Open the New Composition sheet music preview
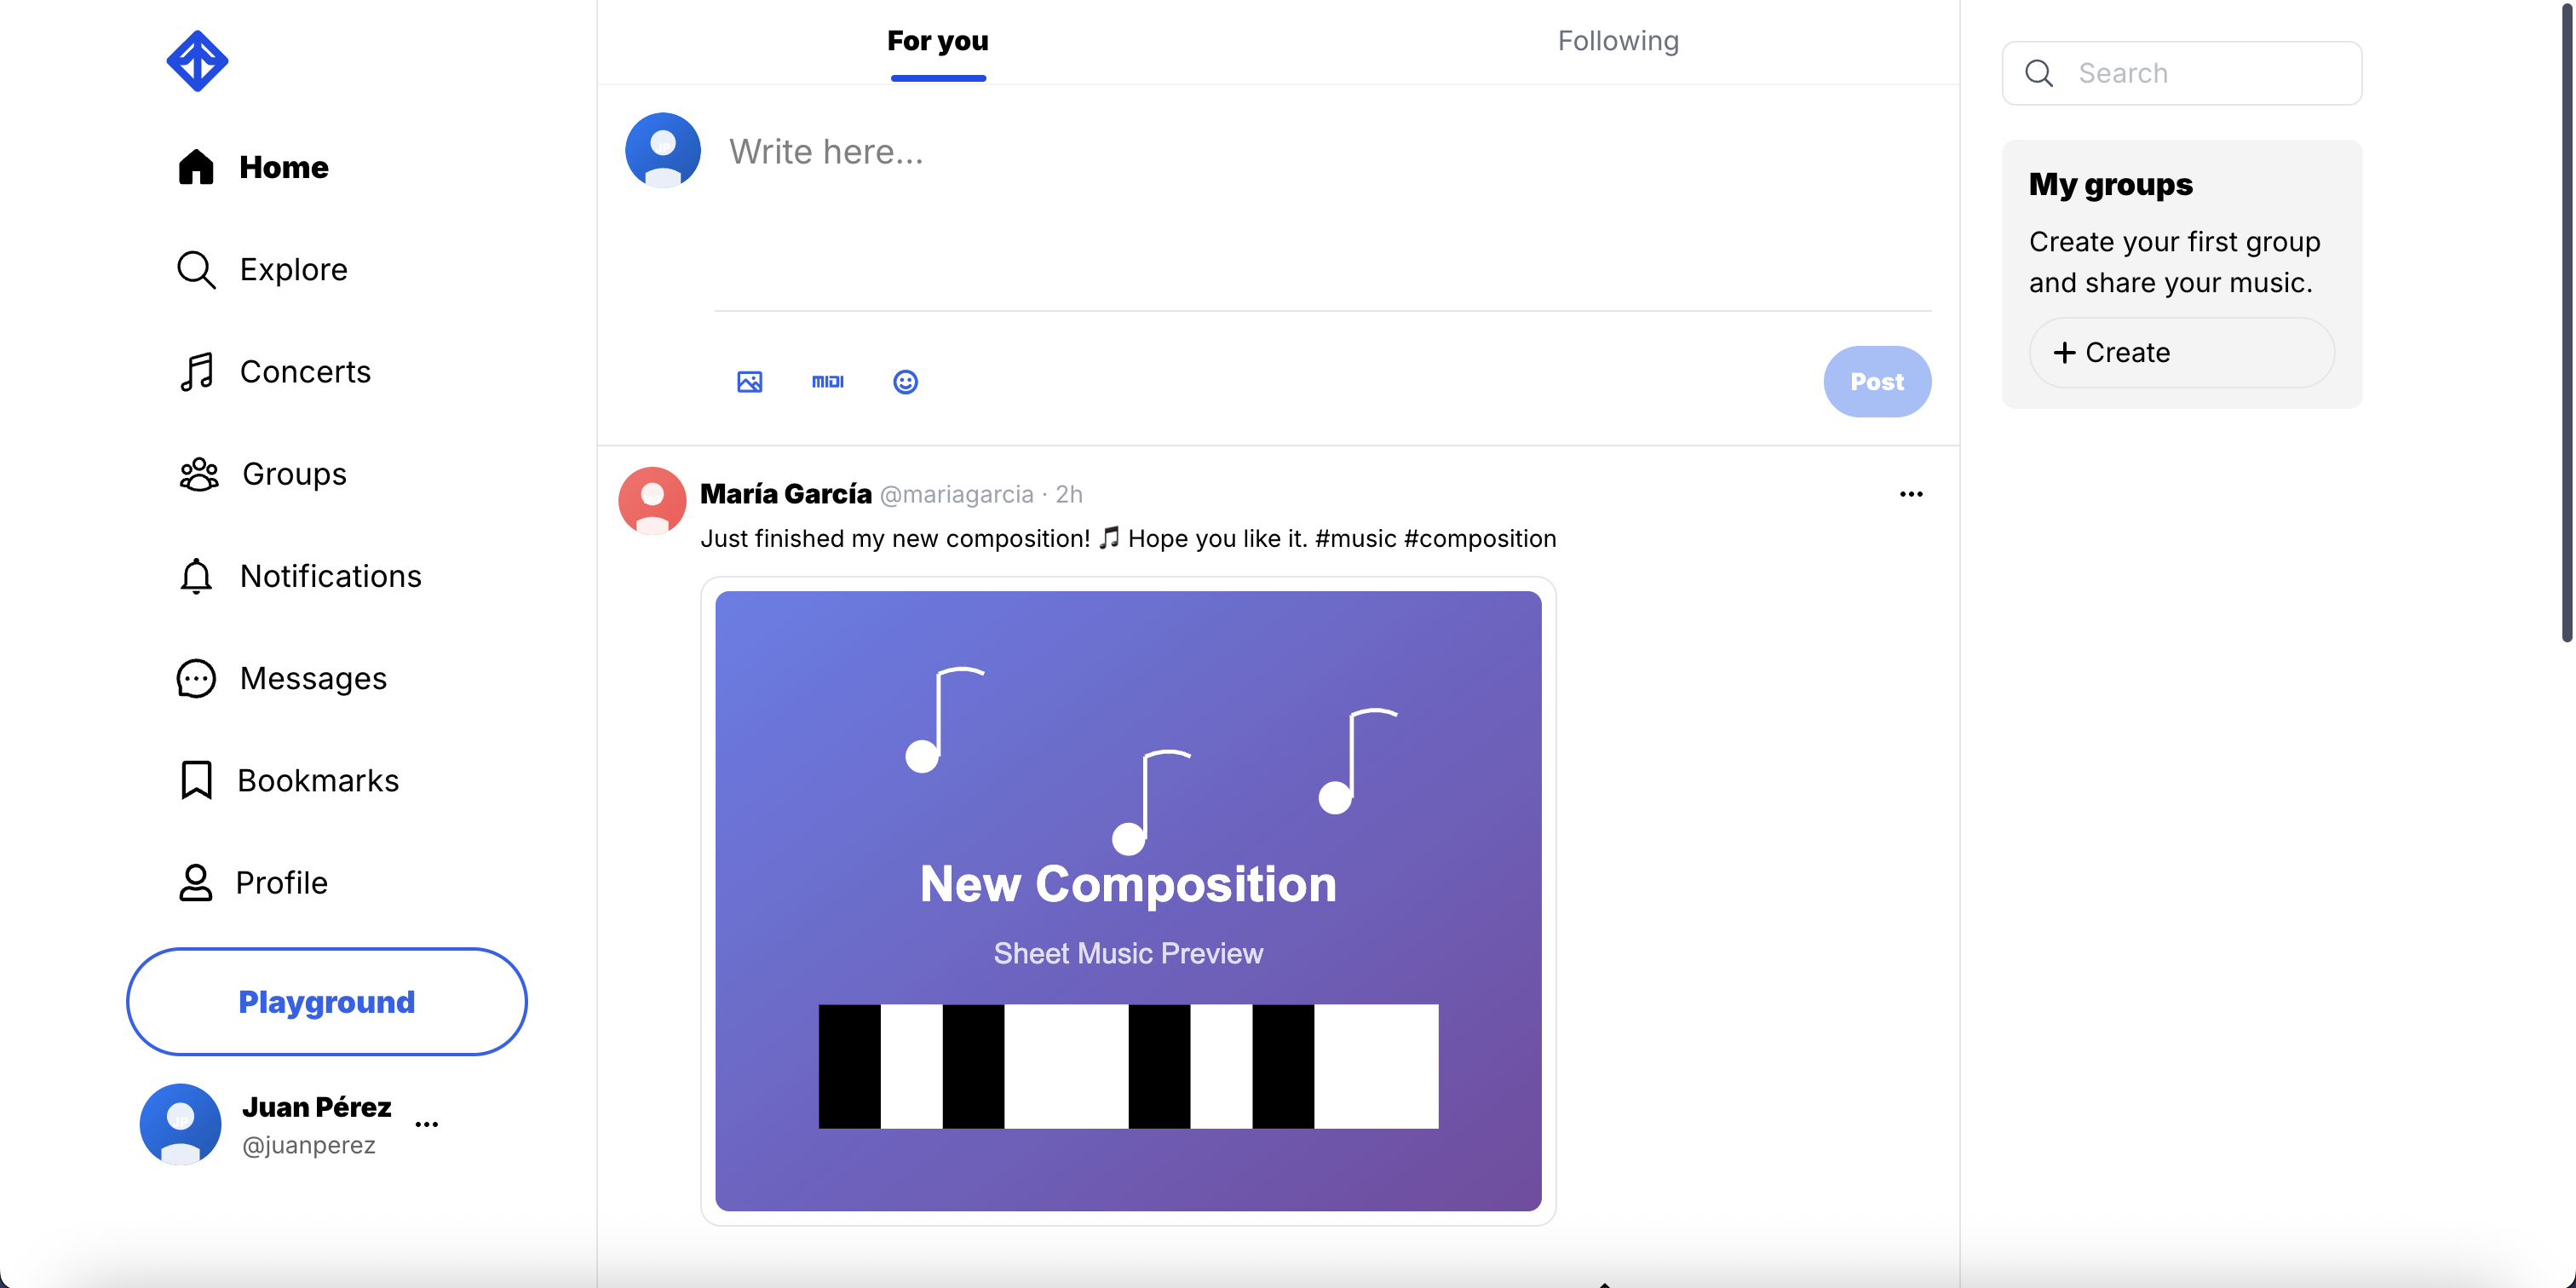The height and width of the screenshot is (1288, 2576). pyautogui.click(x=1128, y=901)
